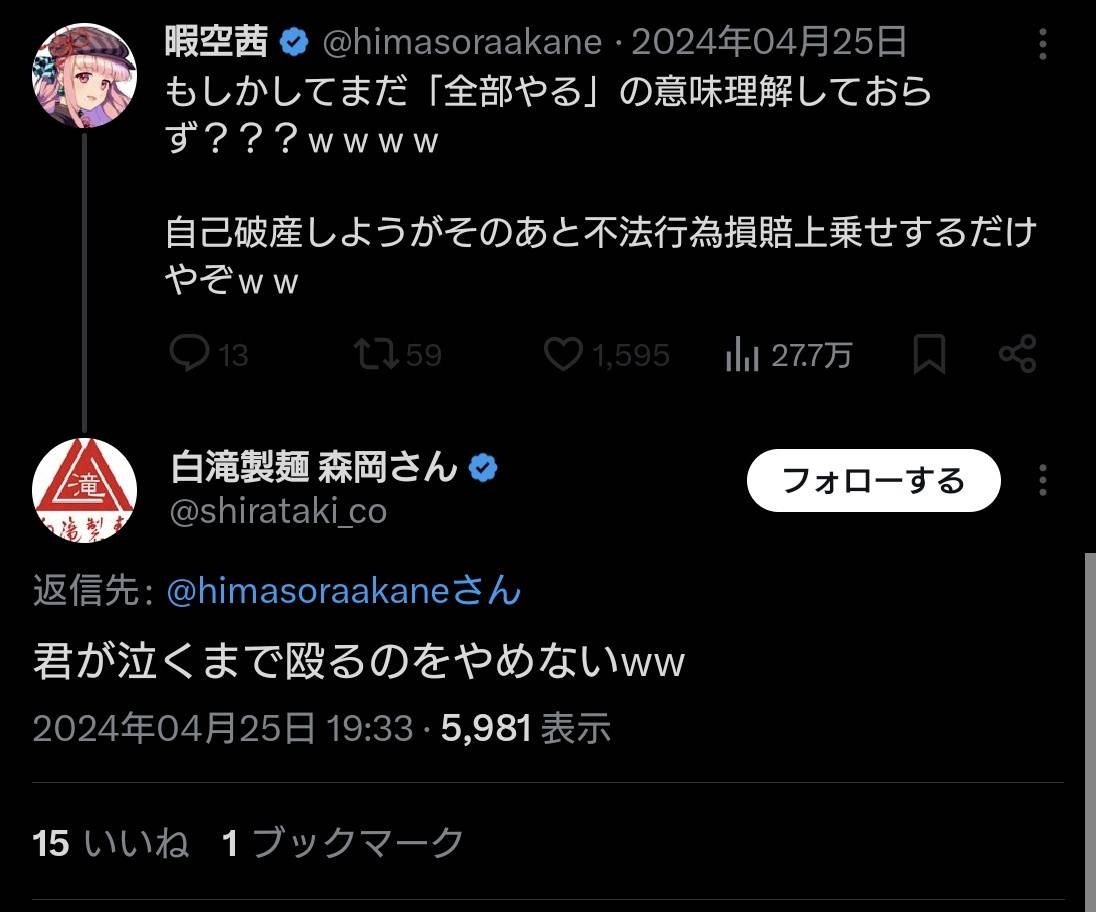Click the フォローする button

coord(873,481)
